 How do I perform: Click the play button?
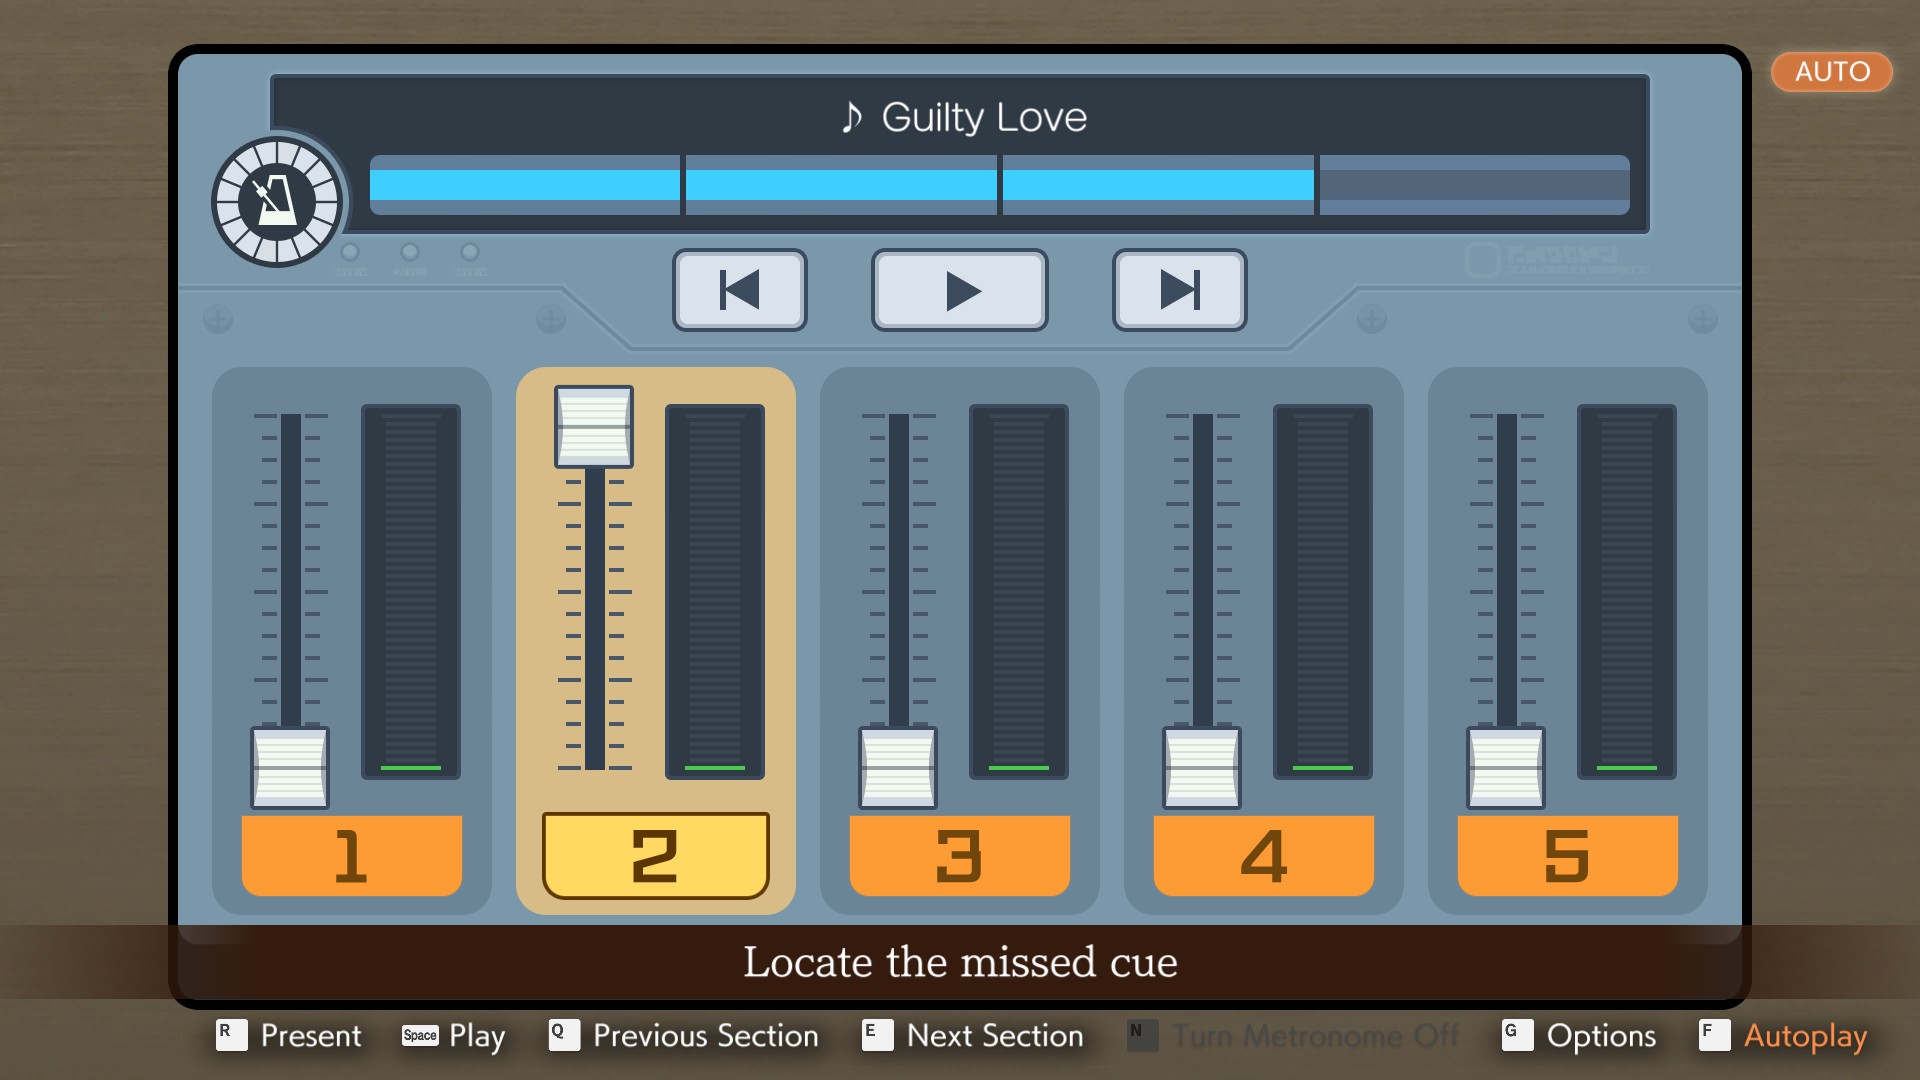point(959,291)
